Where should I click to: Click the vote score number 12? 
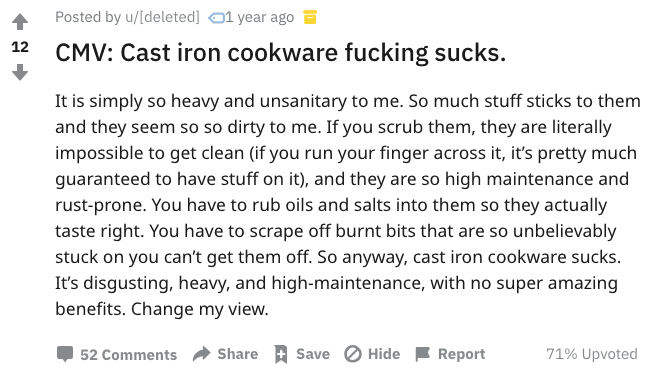point(20,47)
